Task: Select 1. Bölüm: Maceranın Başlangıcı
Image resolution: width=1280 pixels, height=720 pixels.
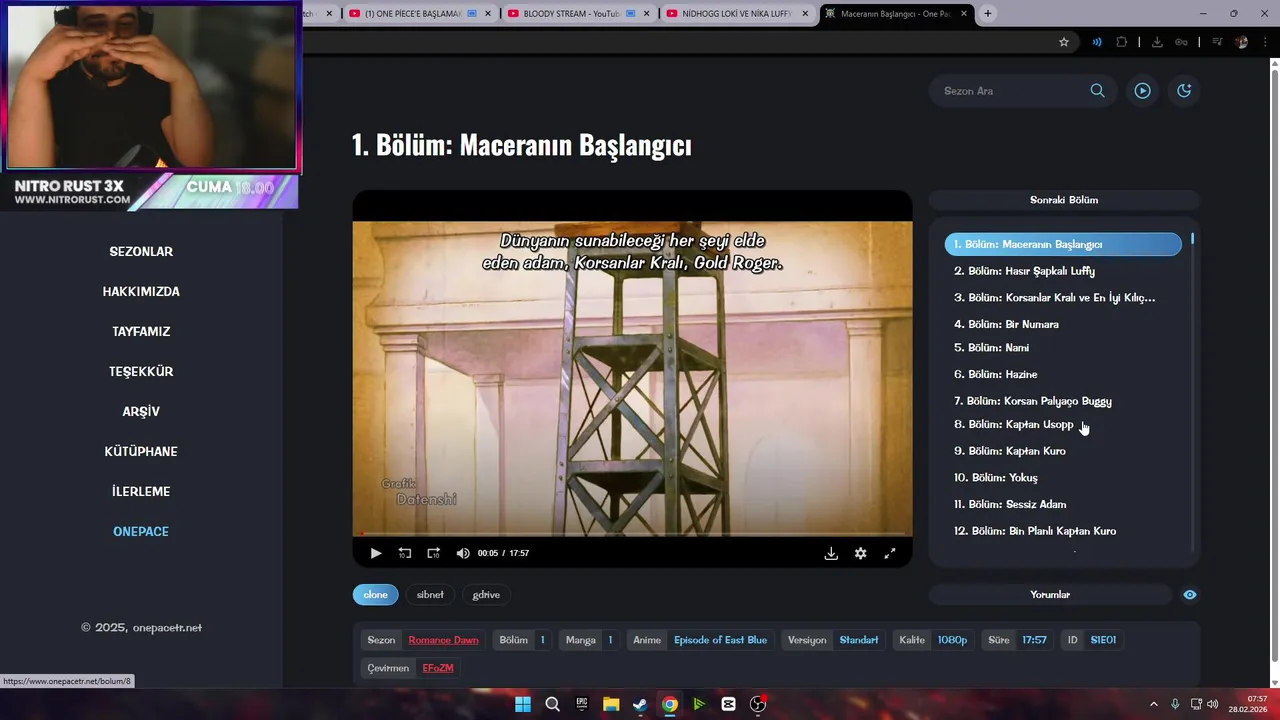Action: 1063,244
